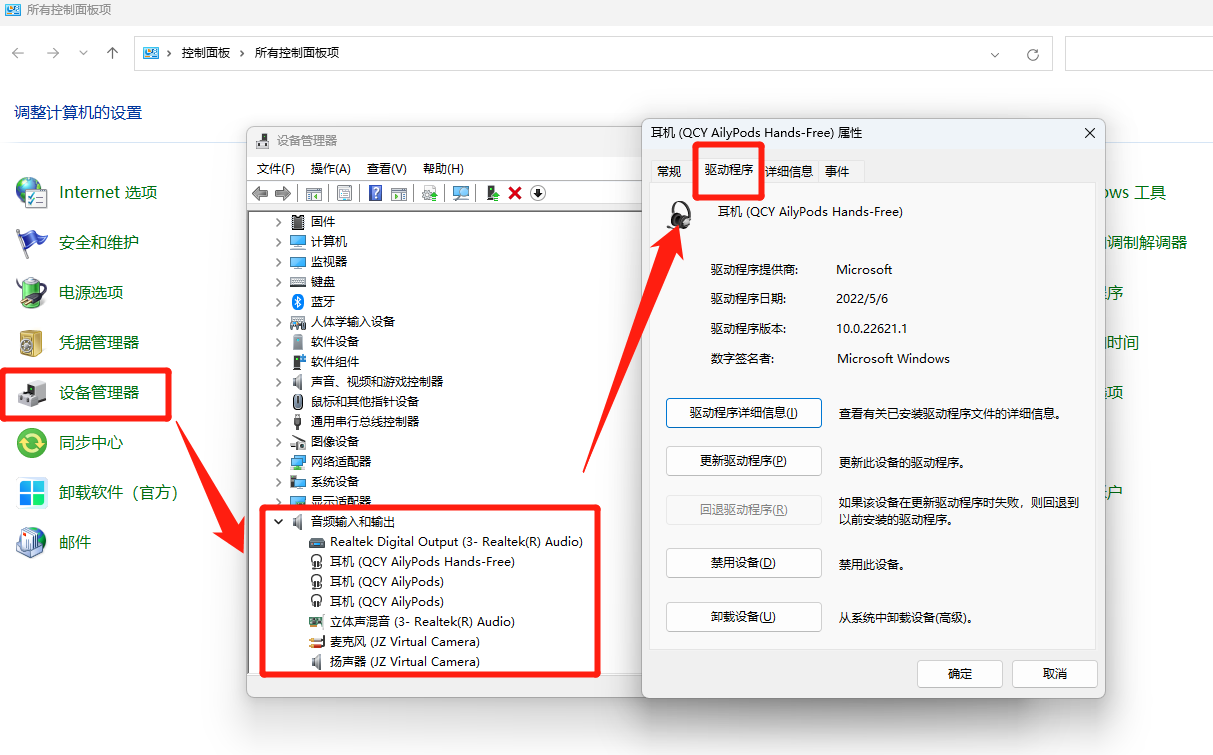Click 更新驱动程序(P) button
Screen dimensions: 1213x755
(x=744, y=461)
